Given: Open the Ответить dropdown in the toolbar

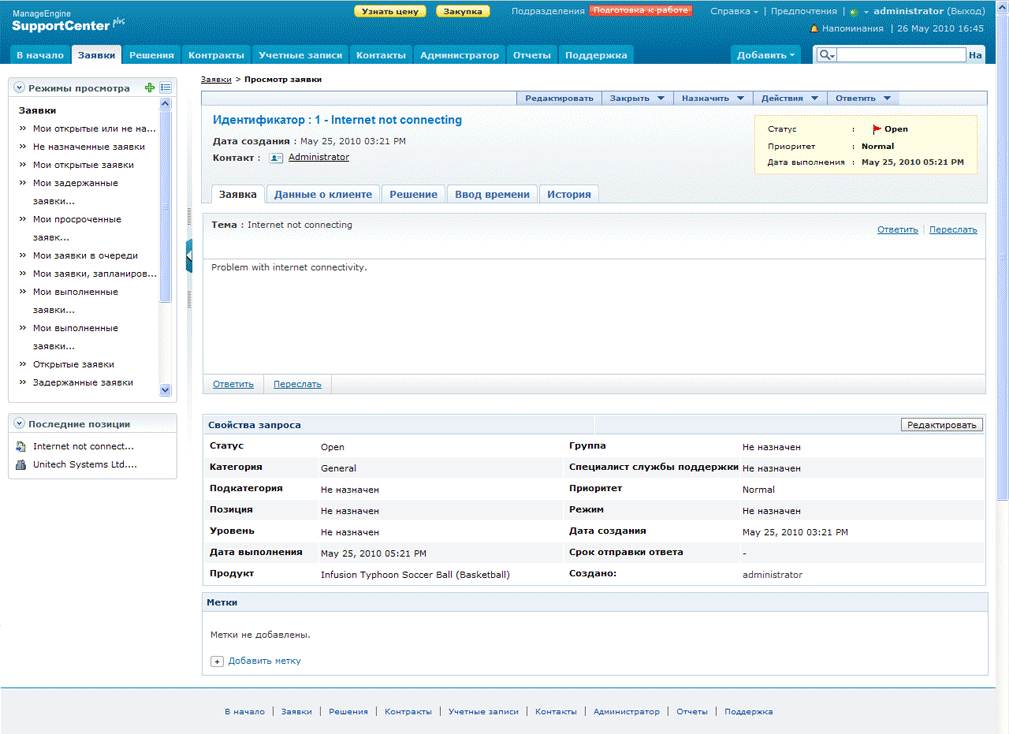Looking at the screenshot, I should 863,98.
